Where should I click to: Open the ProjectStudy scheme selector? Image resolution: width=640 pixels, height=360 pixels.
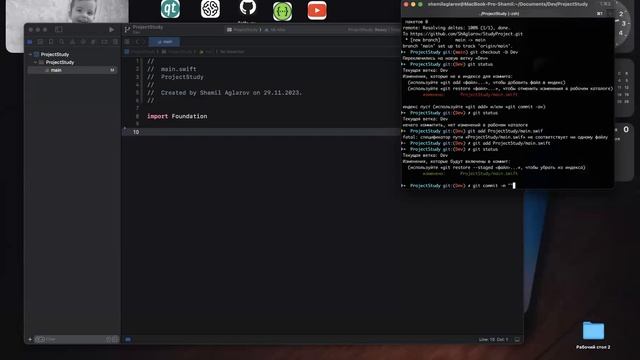pyautogui.click(x=245, y=30)
